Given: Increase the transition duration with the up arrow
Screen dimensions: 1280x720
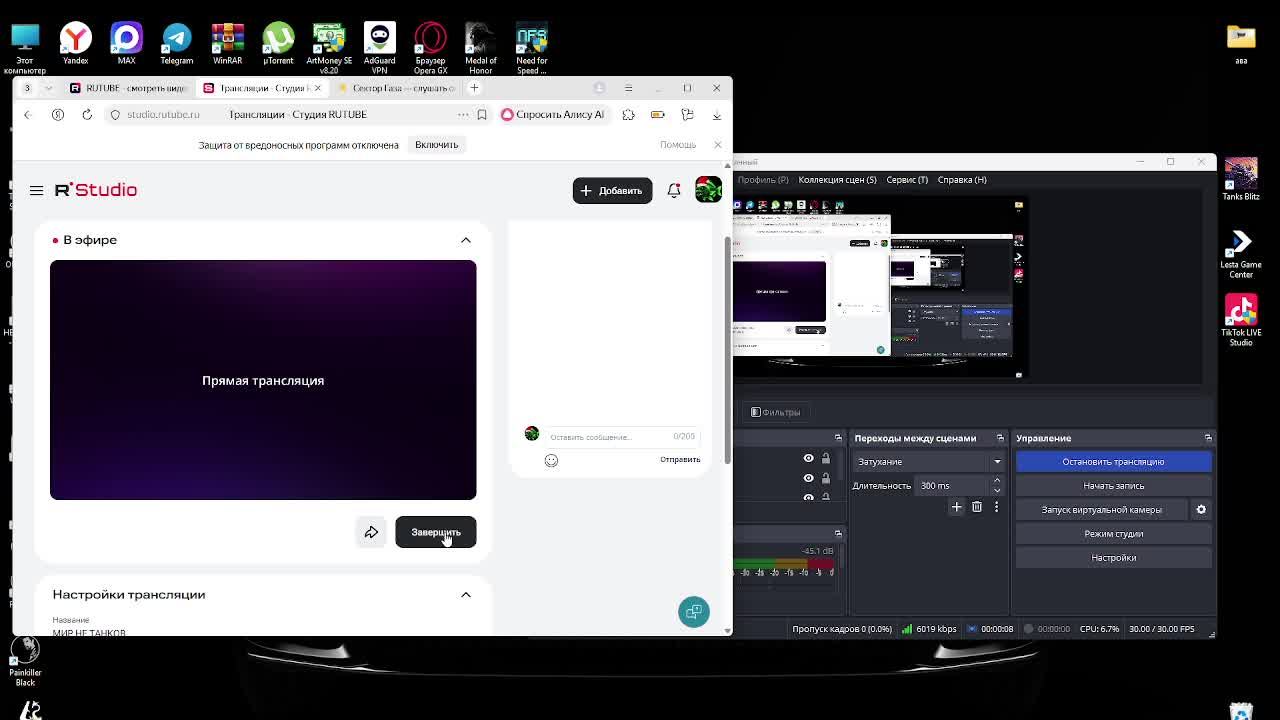Looking at the screenshot, I should [x=997, y=481].
